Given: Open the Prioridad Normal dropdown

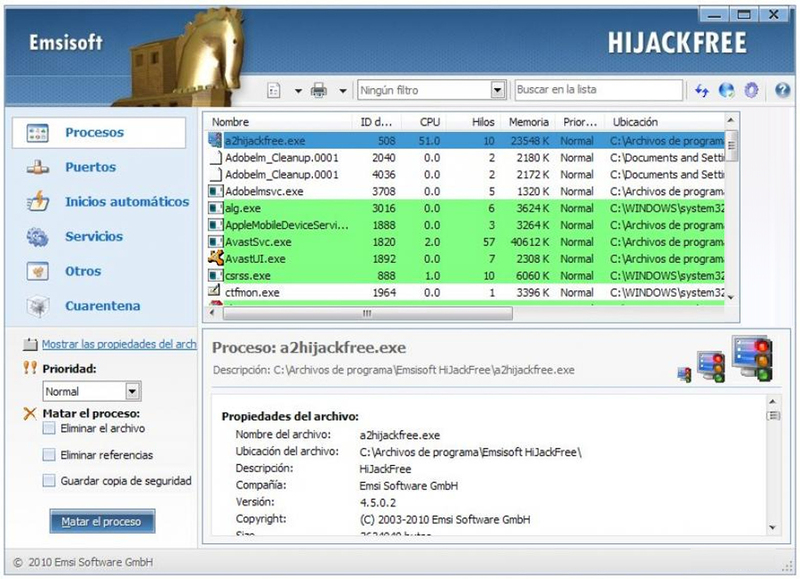Looking at the screenshot, I should click(x=91, y=392).
